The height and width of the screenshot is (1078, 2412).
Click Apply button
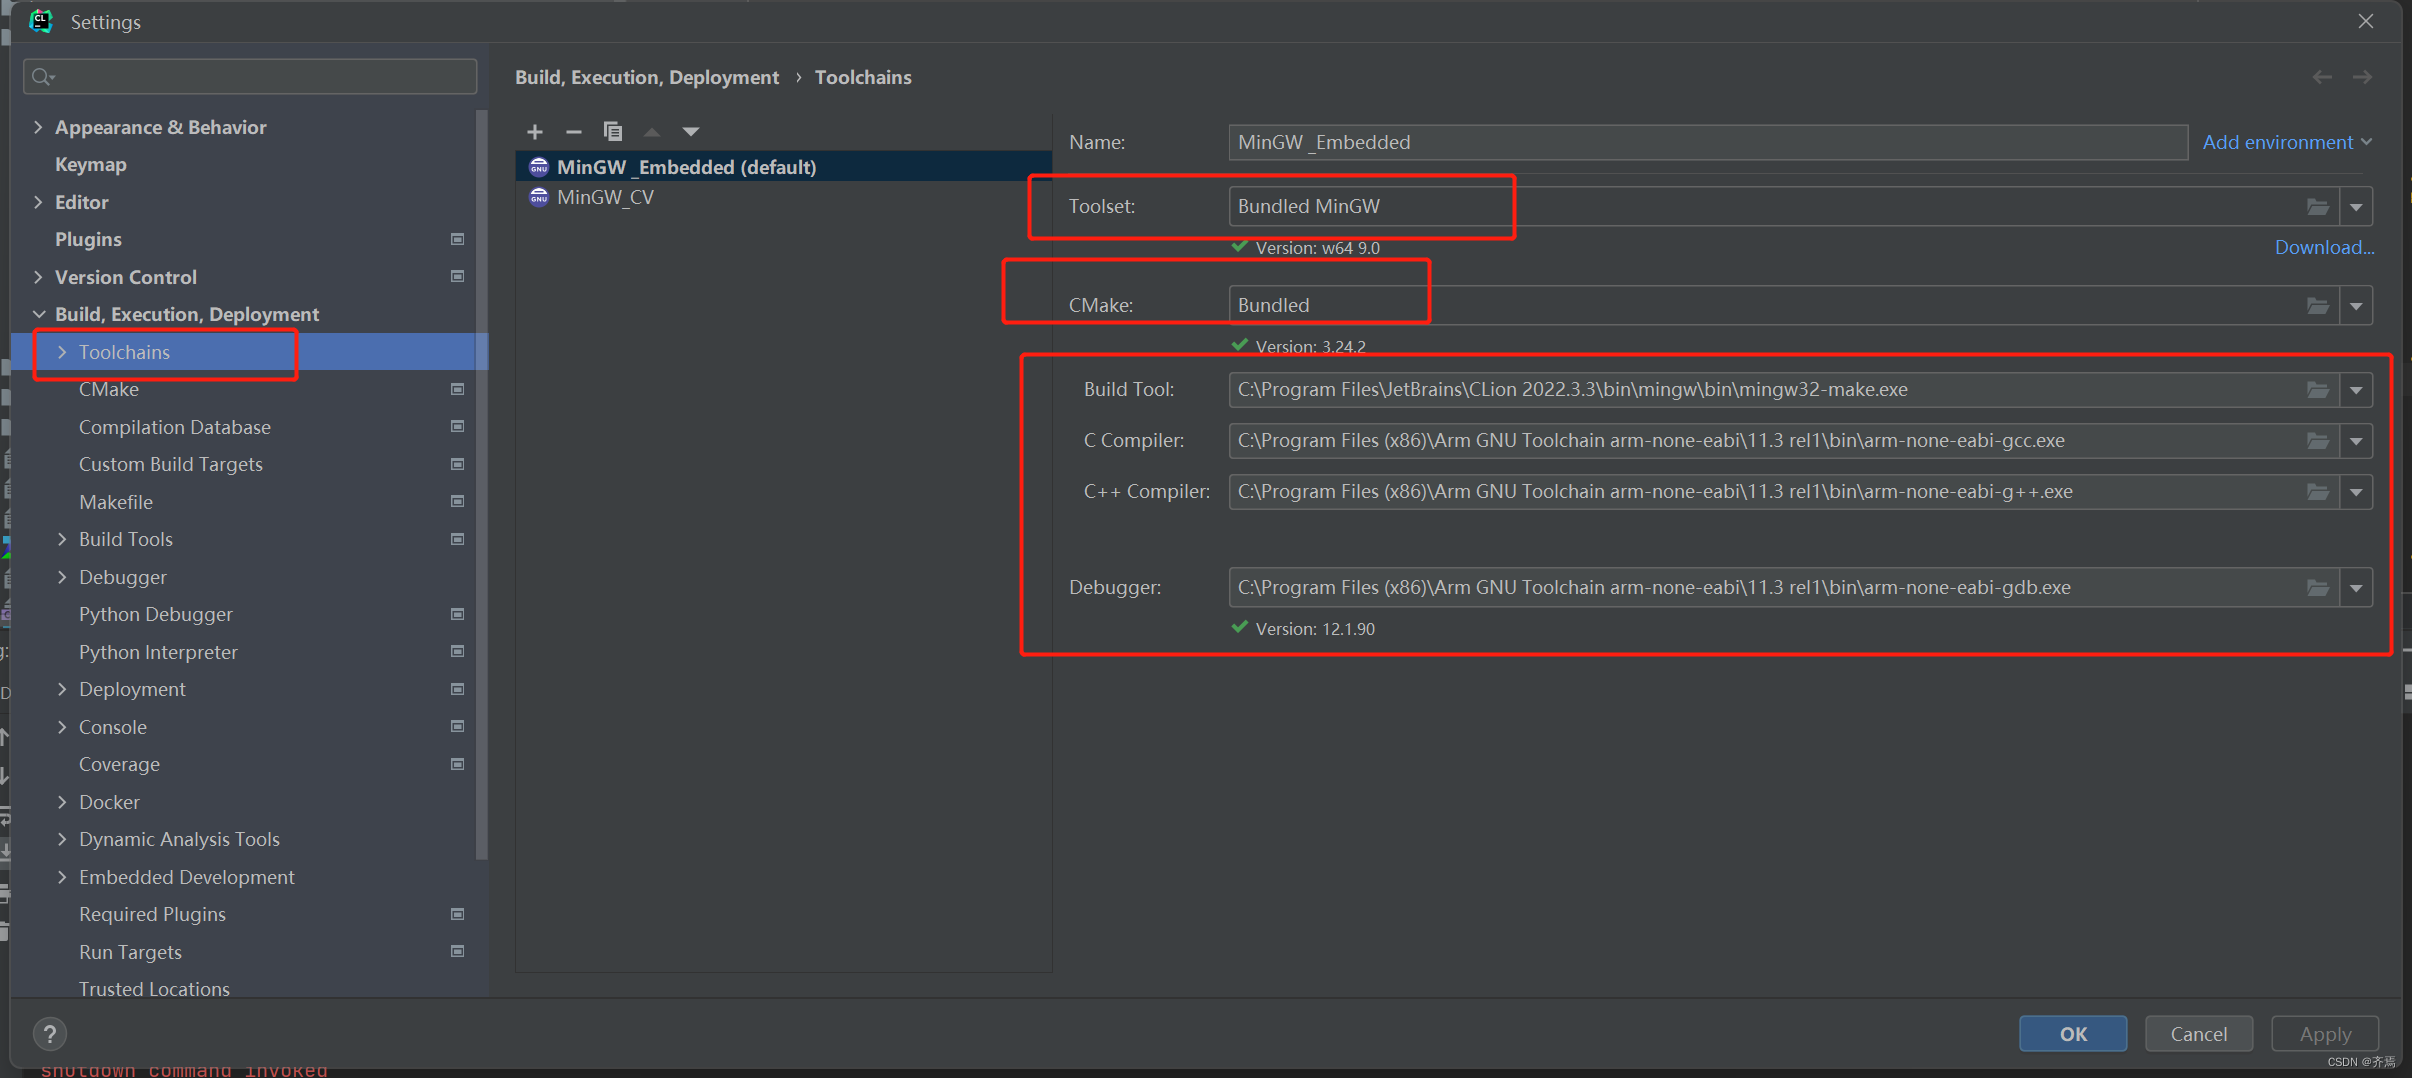pos(2325,1034)
